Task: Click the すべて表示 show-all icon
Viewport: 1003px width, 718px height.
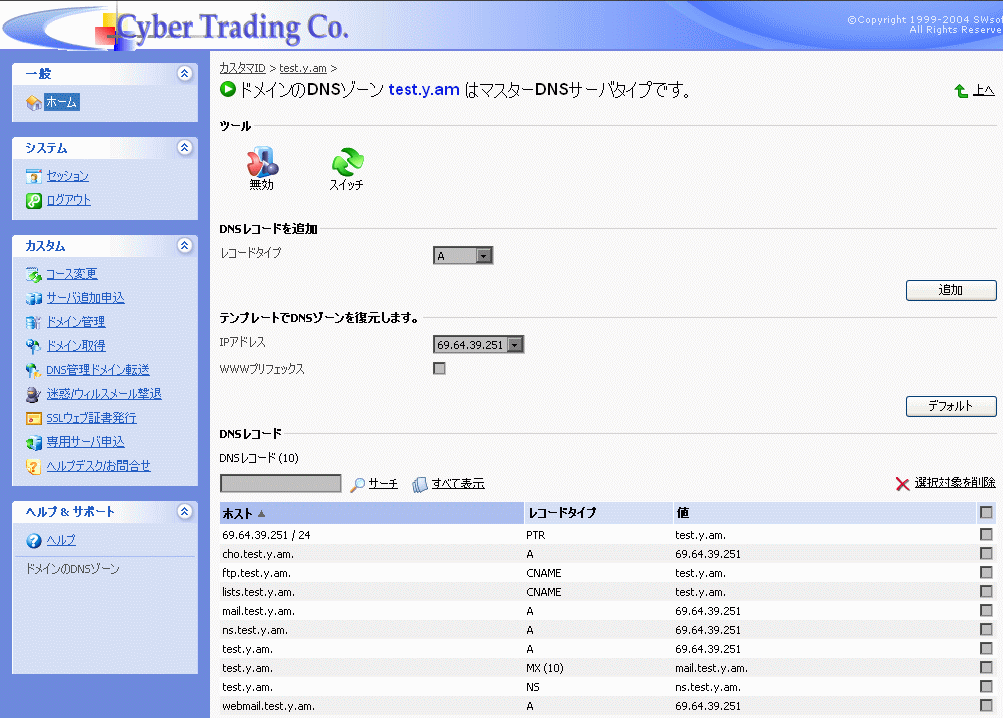Action: pyautogui.click(x=420, y=484)
